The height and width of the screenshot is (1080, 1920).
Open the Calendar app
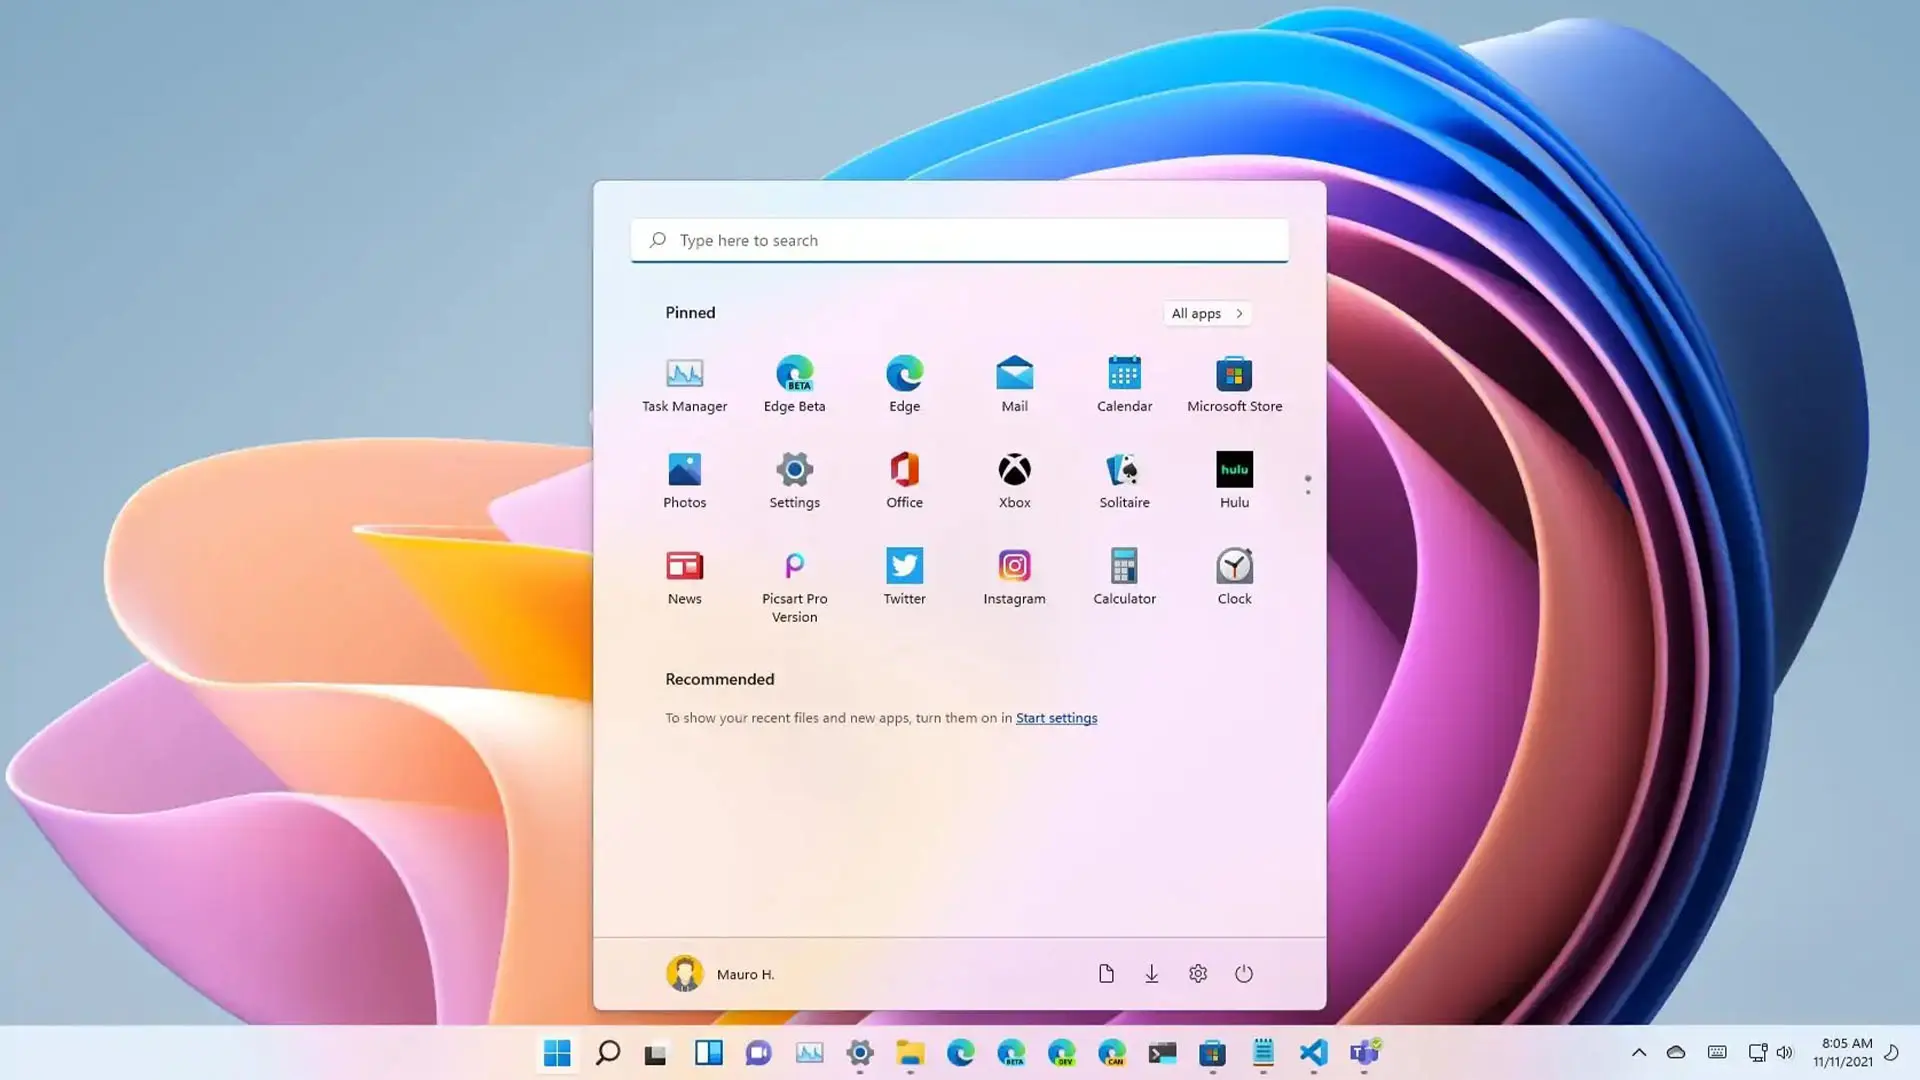[x=1124, y=384]
